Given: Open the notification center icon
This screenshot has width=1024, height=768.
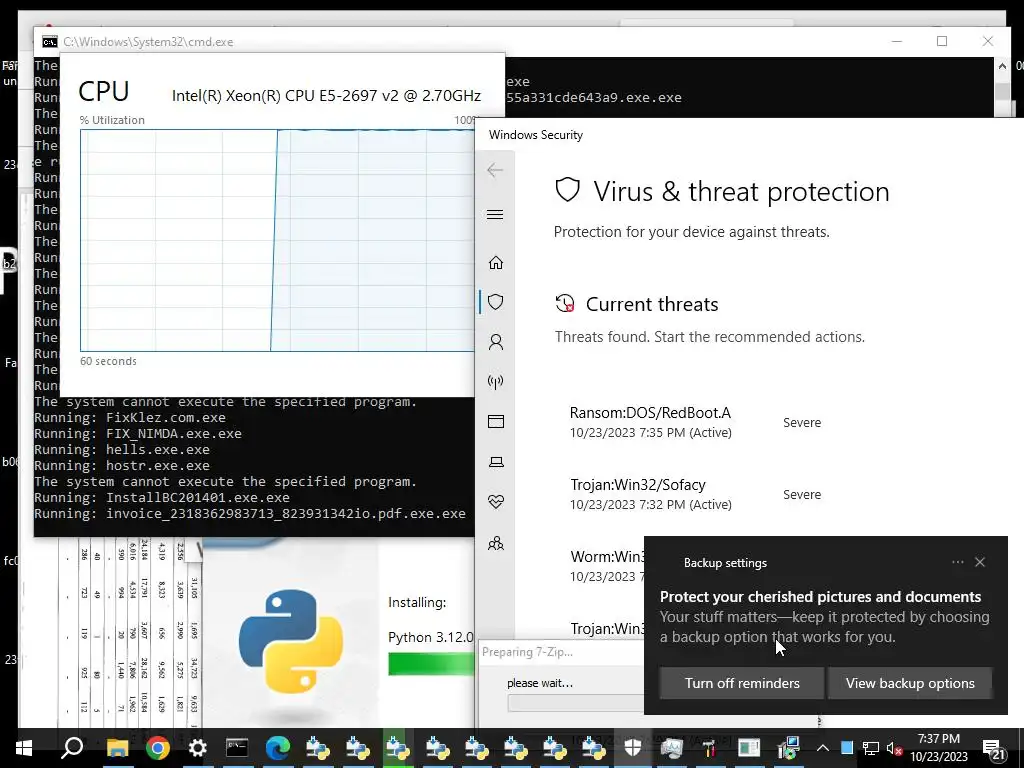Looking at the screenshot, I should tap(993, 749).
